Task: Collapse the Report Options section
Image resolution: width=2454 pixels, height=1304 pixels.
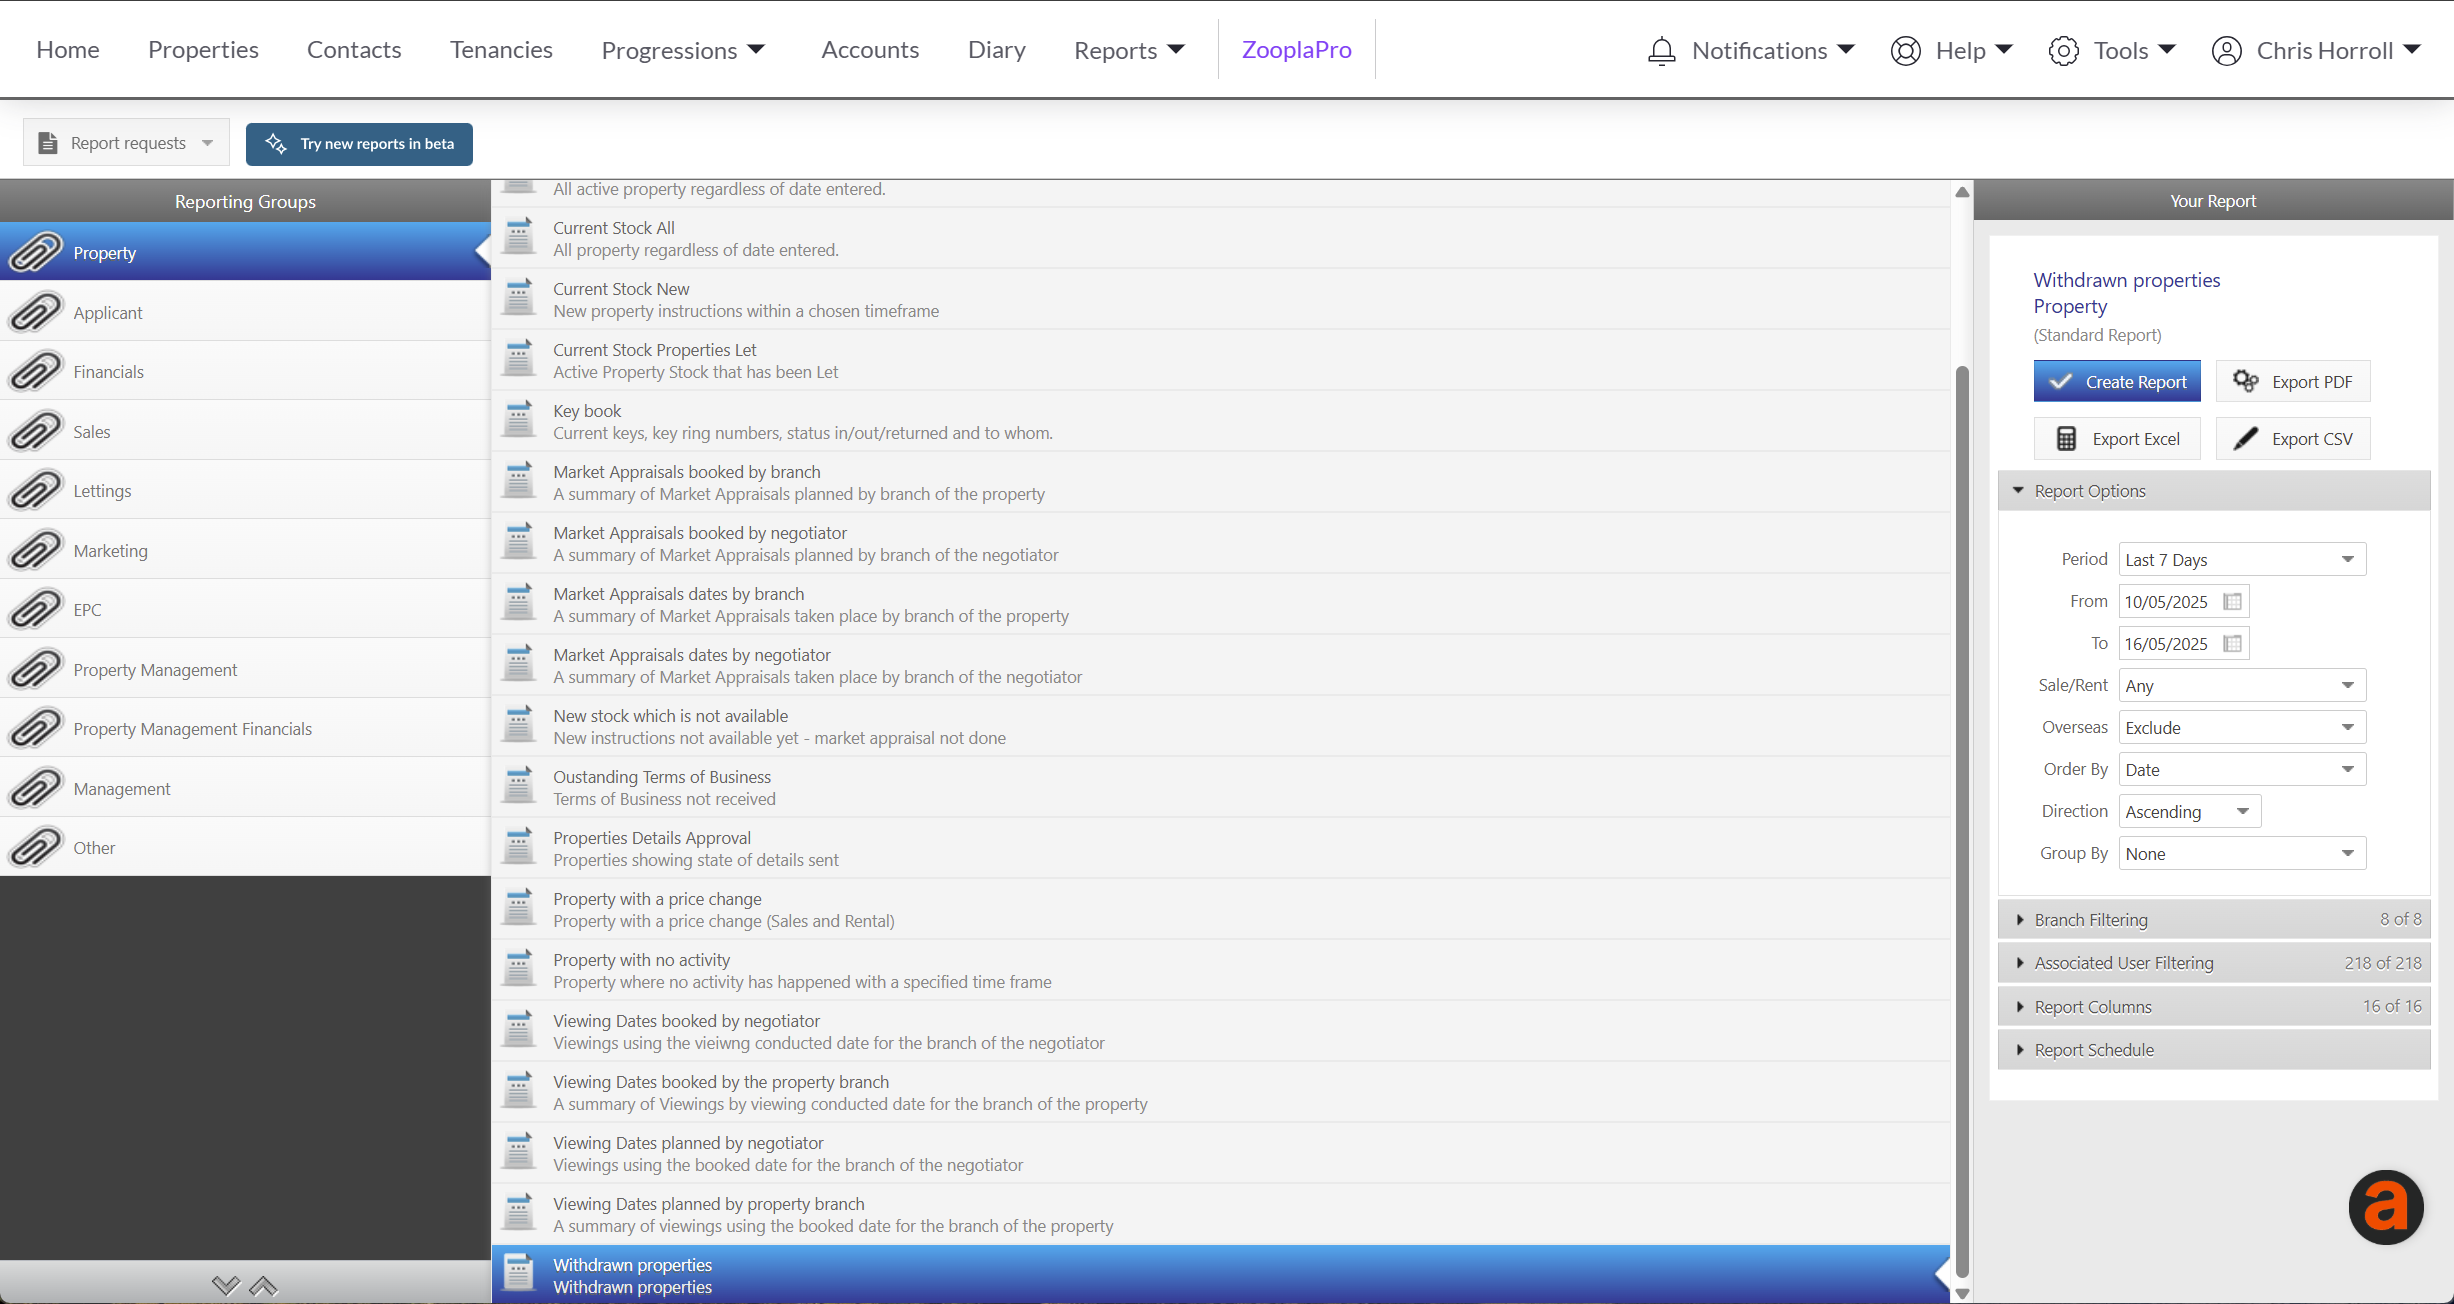Action: [2213, 491]
